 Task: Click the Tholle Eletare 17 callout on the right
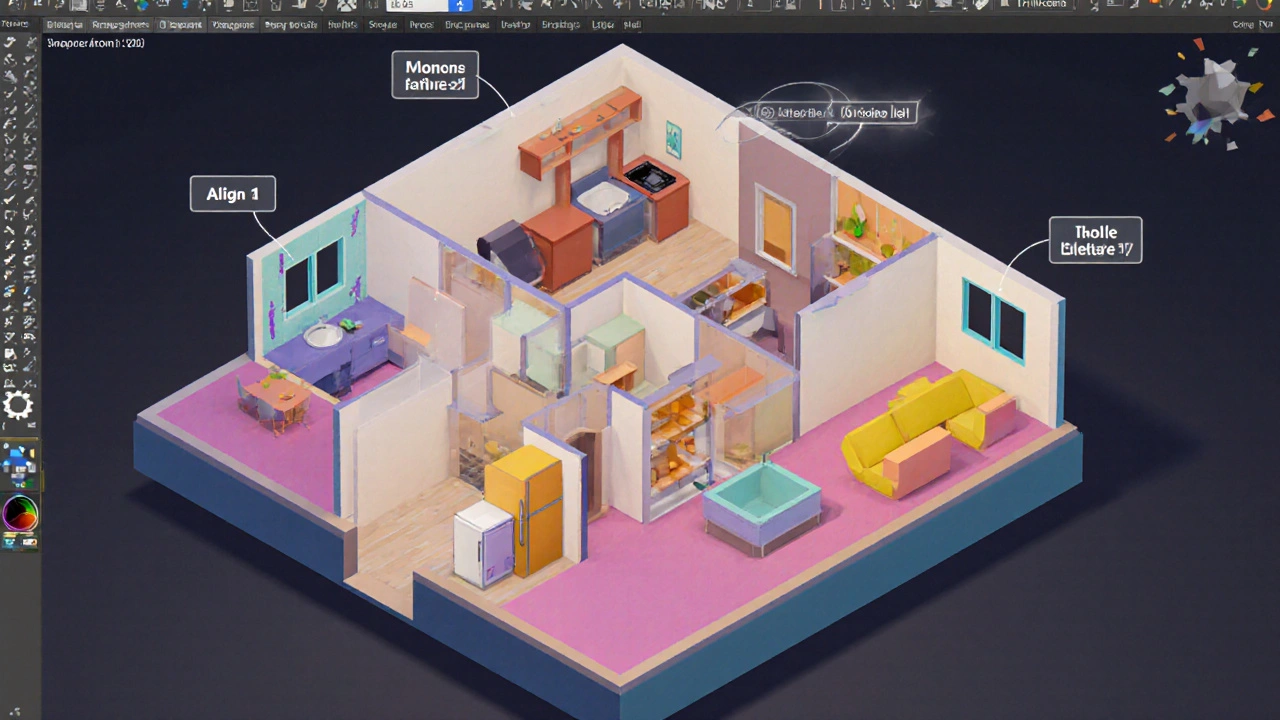[1095, 240]
